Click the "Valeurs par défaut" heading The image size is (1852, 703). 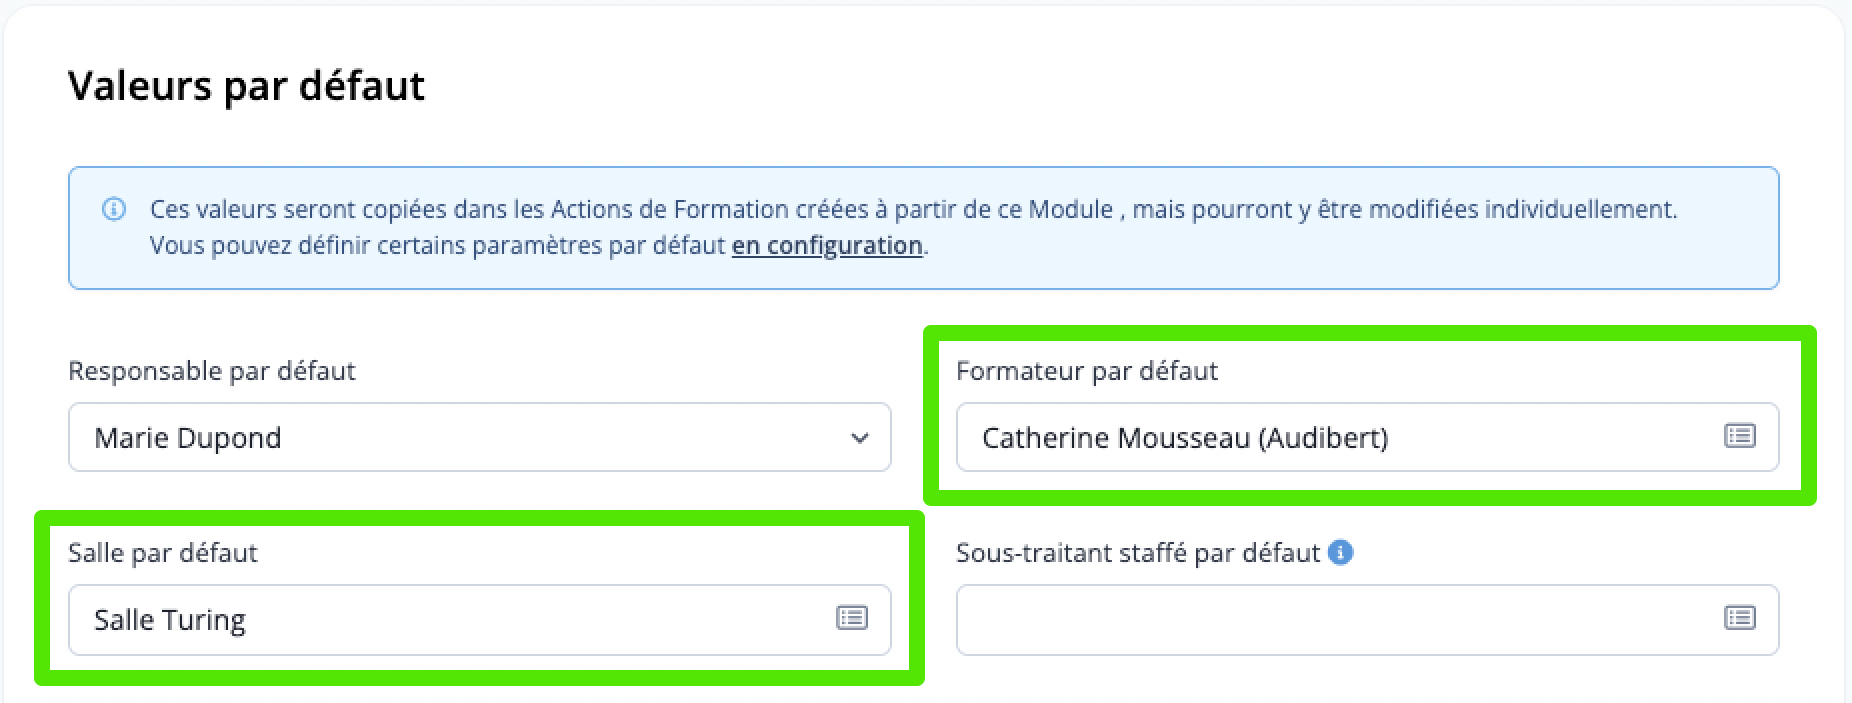point(246,86)
